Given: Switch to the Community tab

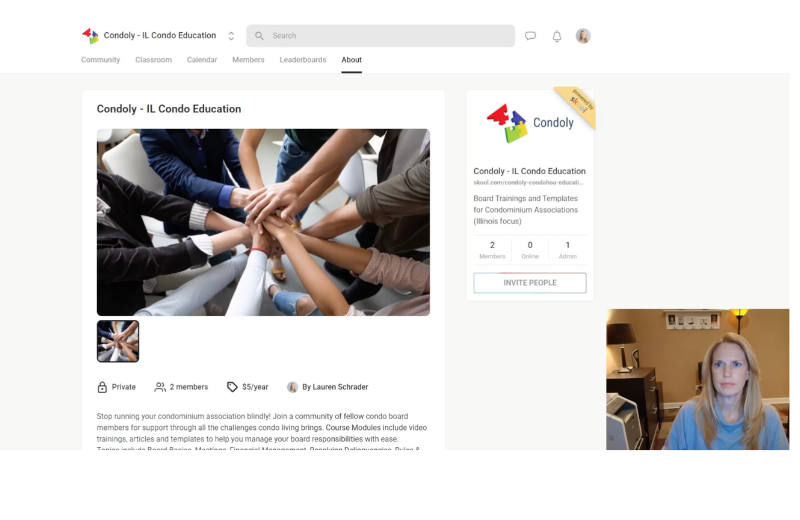Looking at the screenshot, I should 101,60.
